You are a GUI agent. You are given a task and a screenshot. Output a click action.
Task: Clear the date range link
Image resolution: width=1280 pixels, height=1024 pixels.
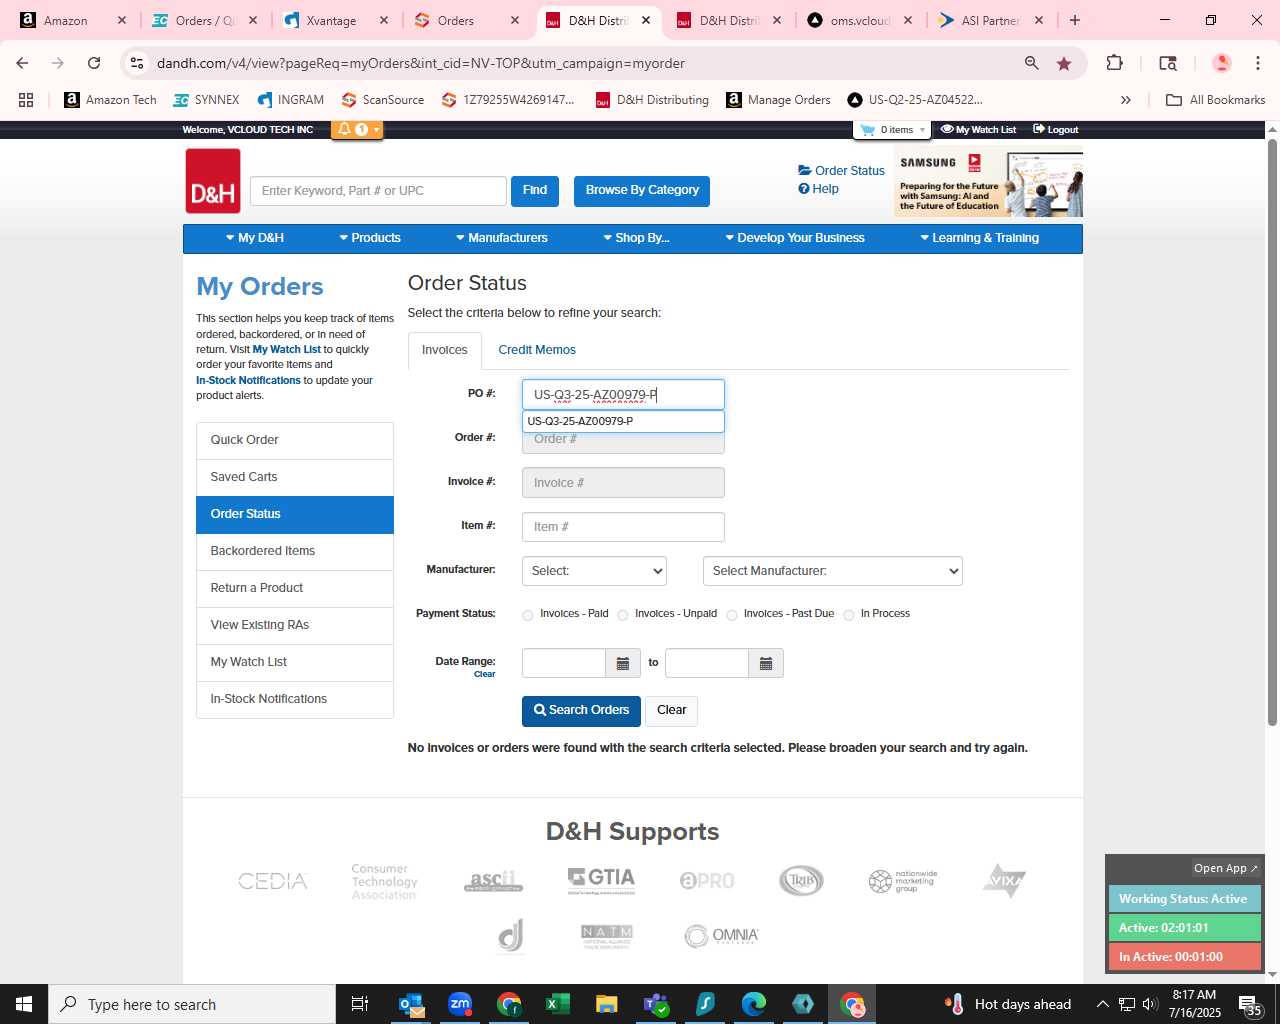click(x=484, y=675)
